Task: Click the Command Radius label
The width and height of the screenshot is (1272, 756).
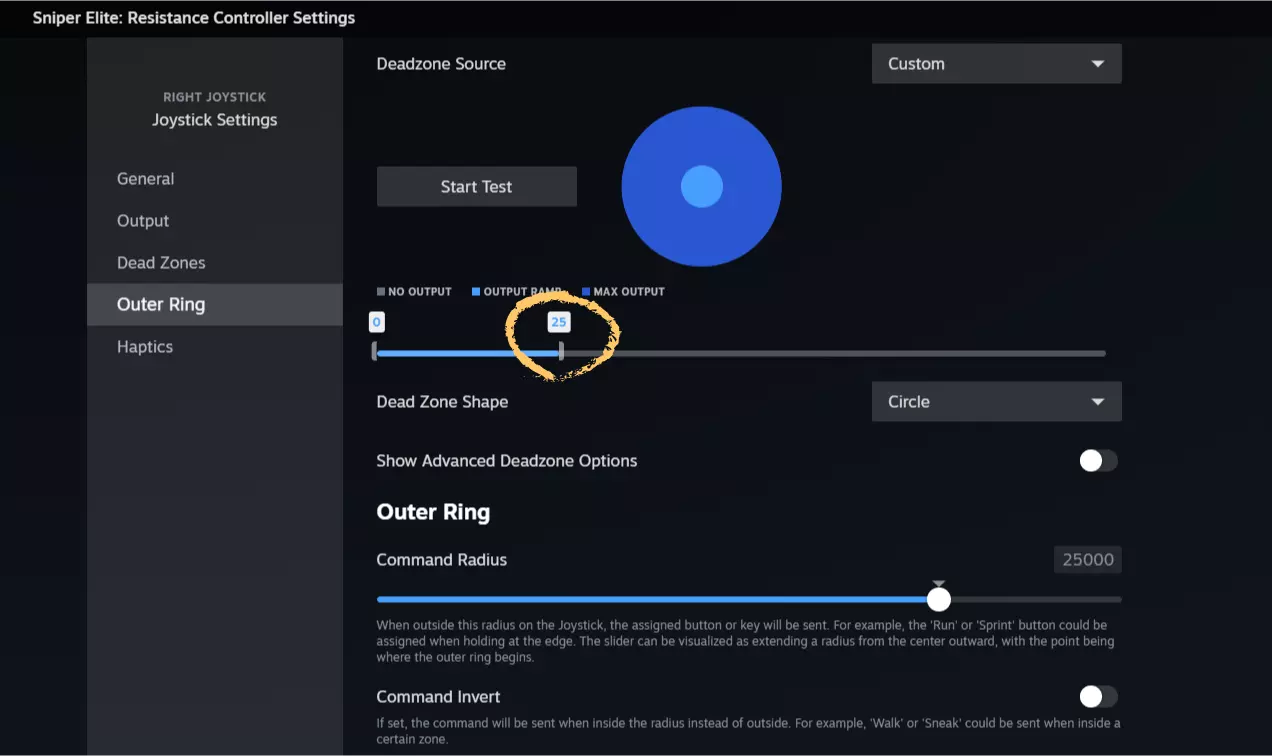Action: [x=441, y=560]
